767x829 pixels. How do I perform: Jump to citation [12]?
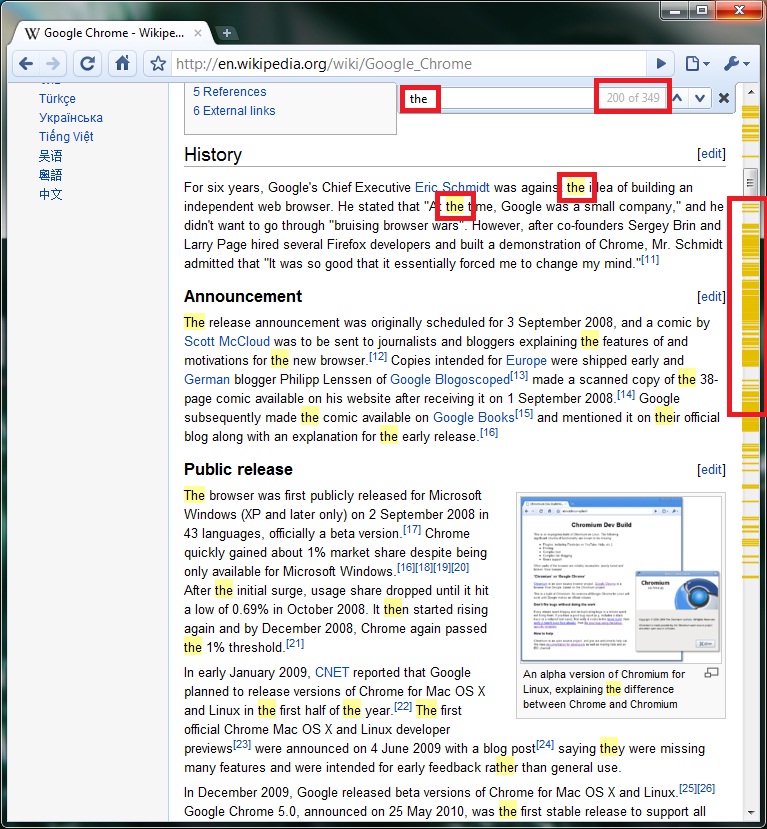pos(378,356)
